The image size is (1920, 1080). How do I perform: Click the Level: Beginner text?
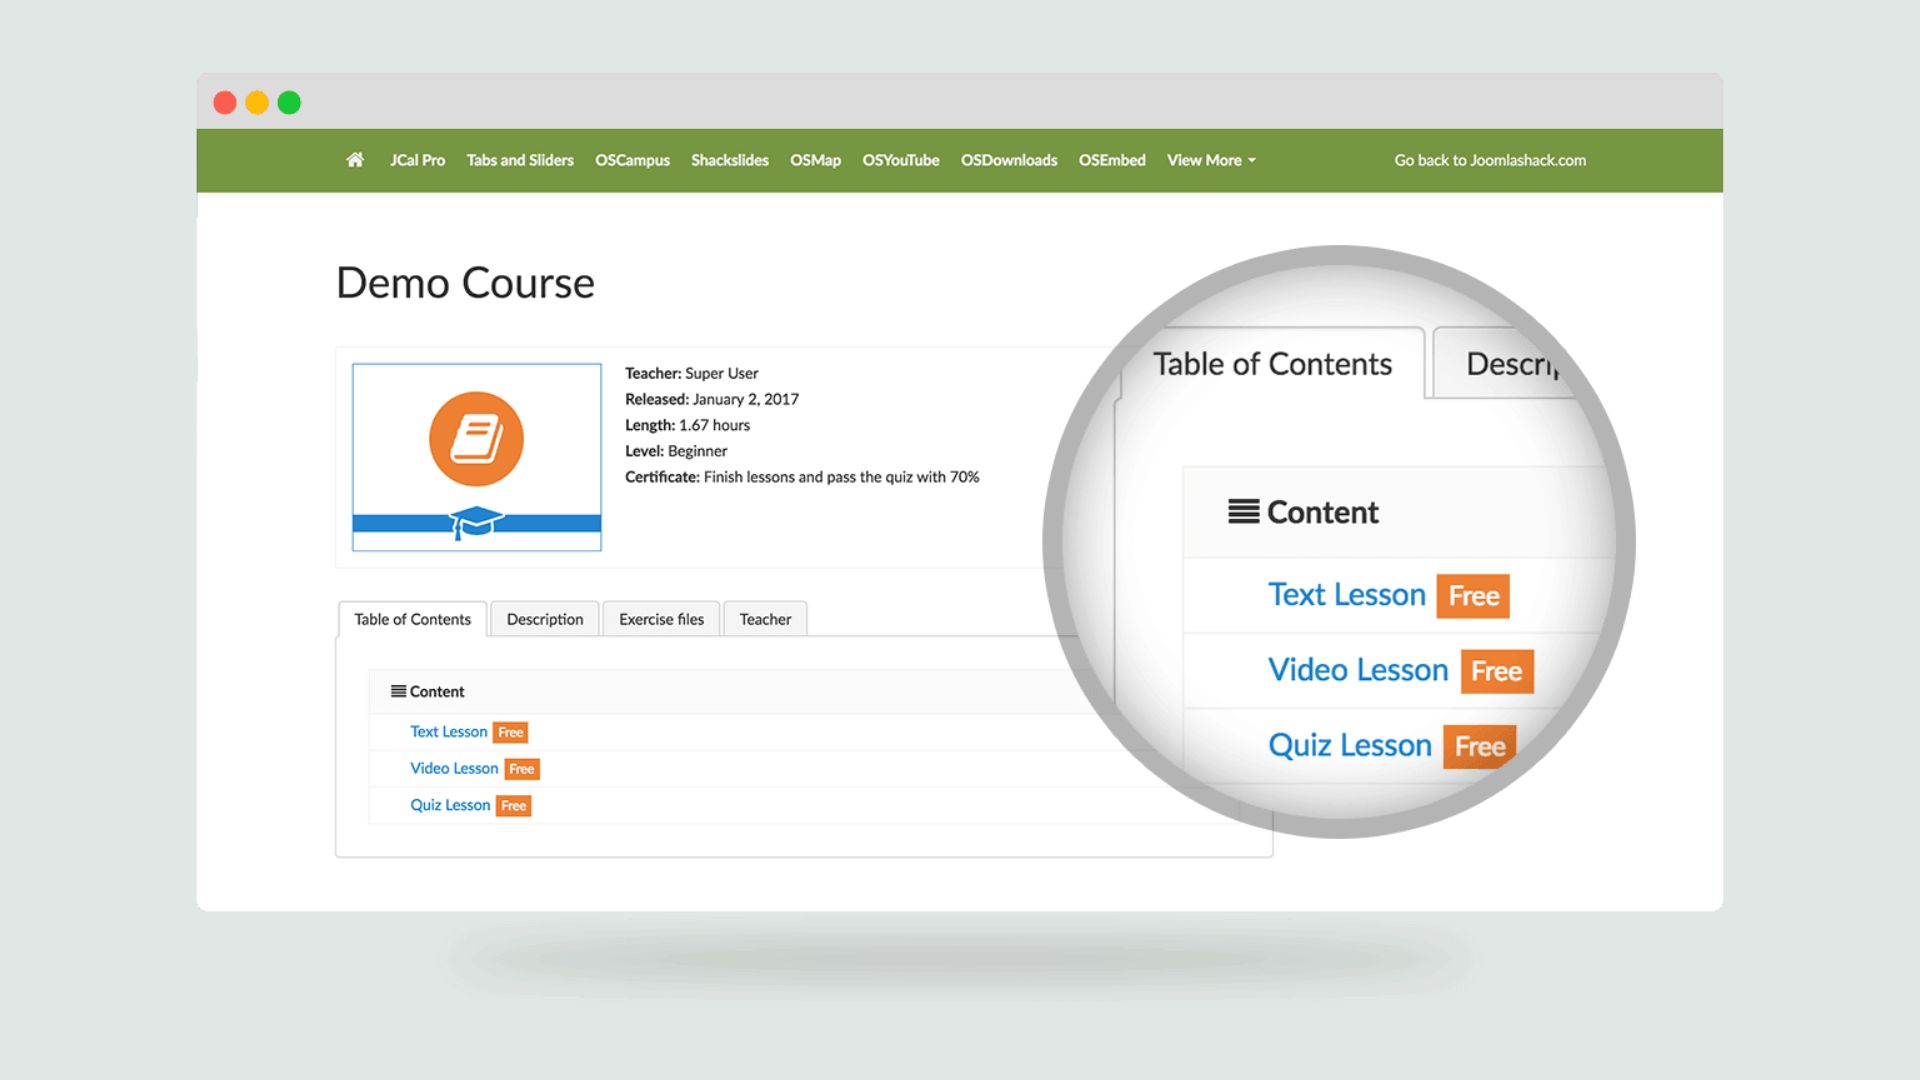click(676, 451)
